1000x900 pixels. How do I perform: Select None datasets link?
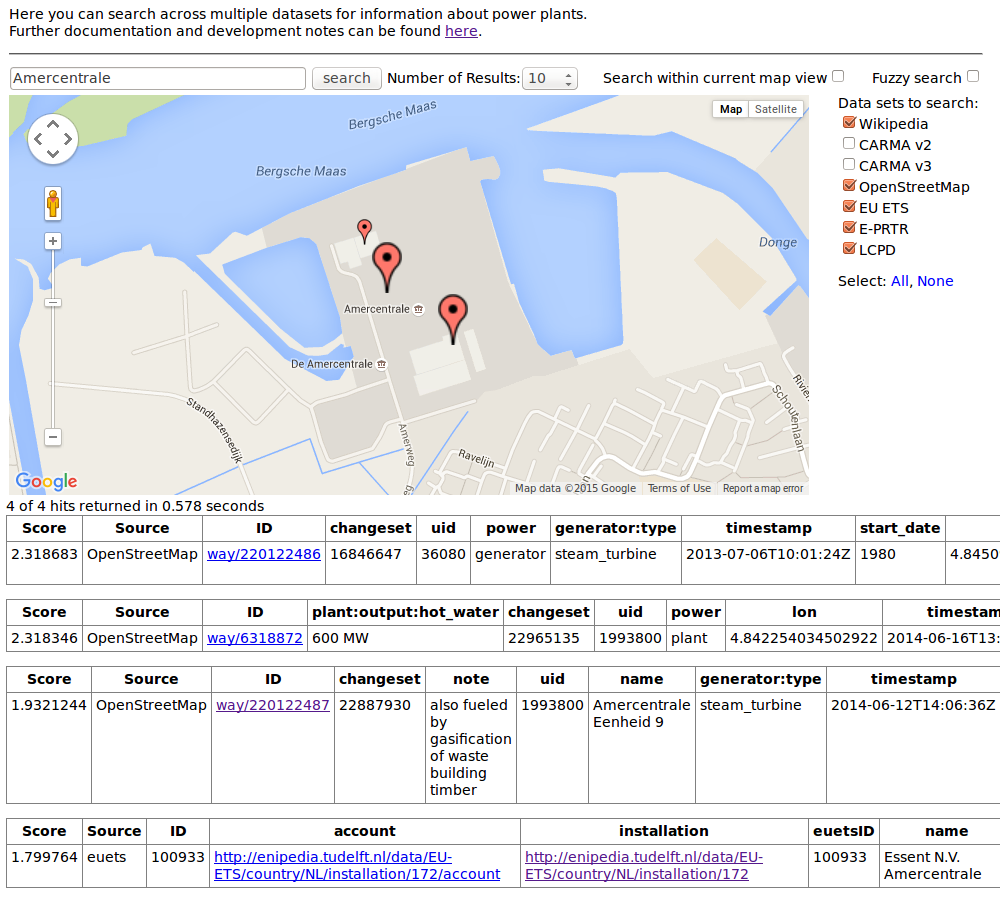pyautogui.click(x=935, y=281)
